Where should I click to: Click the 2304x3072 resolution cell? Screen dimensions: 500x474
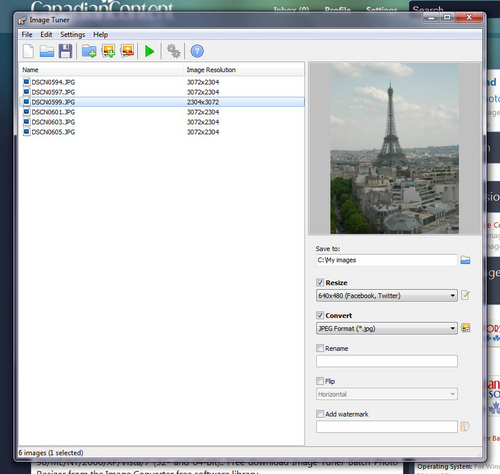[x=203, y=102]
